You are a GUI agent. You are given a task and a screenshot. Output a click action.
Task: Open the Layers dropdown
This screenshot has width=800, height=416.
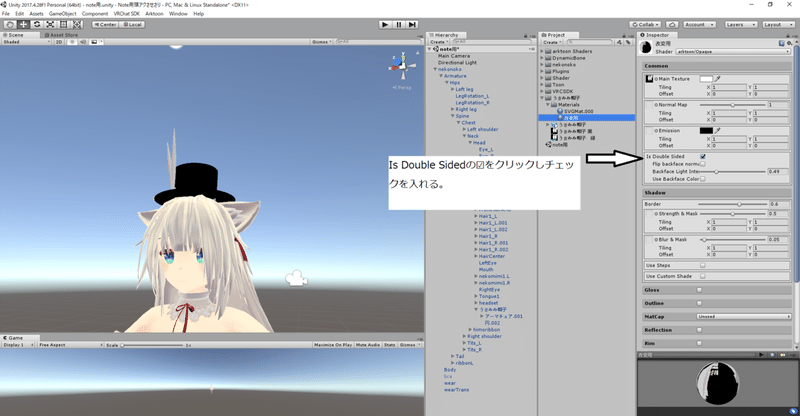point(739,25)
